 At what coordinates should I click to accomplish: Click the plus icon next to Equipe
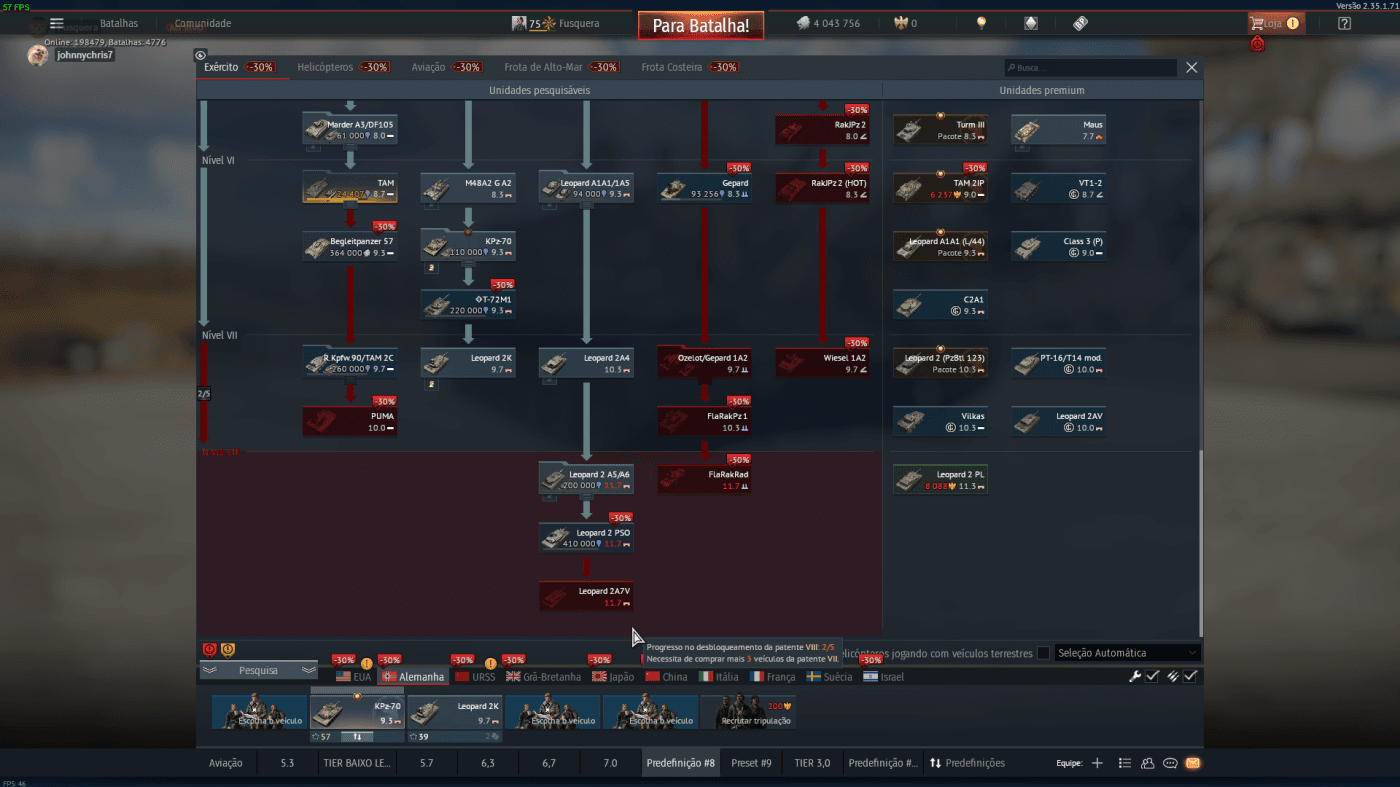pyautogui.click(x=1097, y=763)
